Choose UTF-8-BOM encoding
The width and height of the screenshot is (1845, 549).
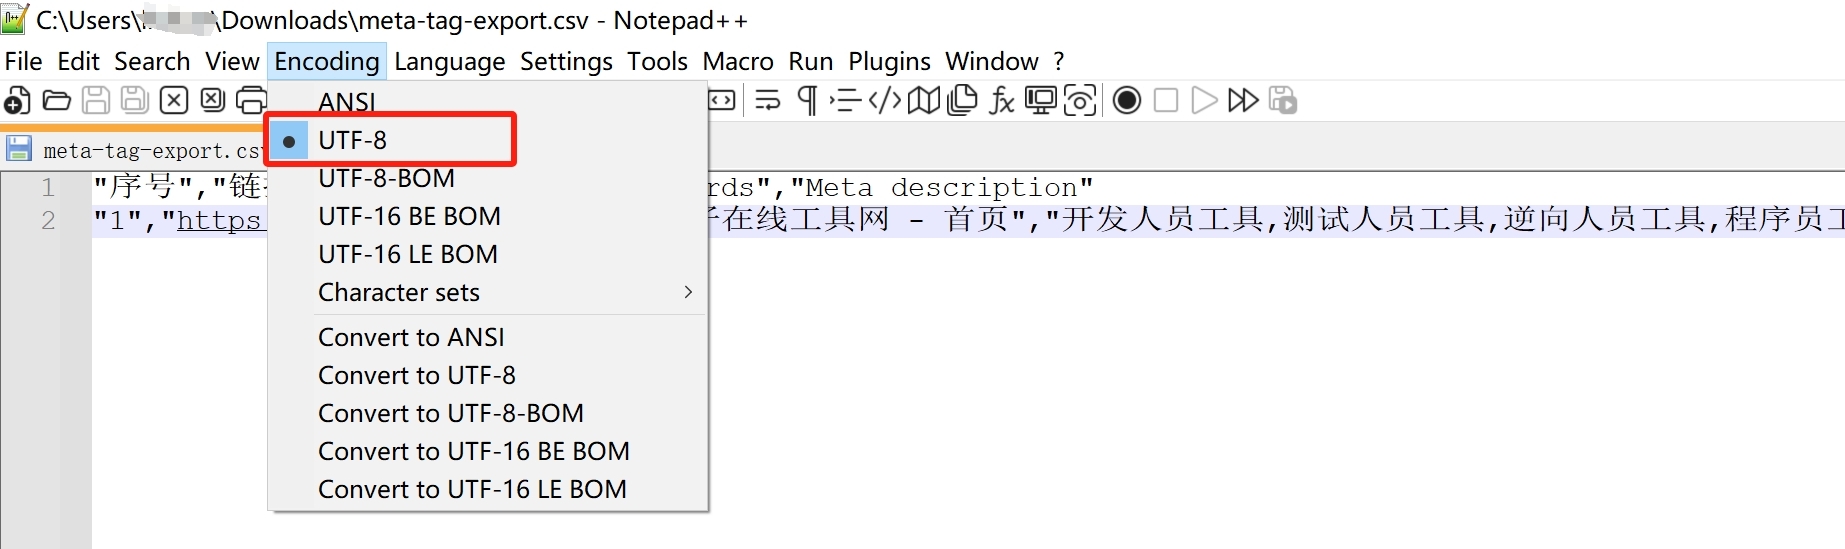click(x=386, y=178)
